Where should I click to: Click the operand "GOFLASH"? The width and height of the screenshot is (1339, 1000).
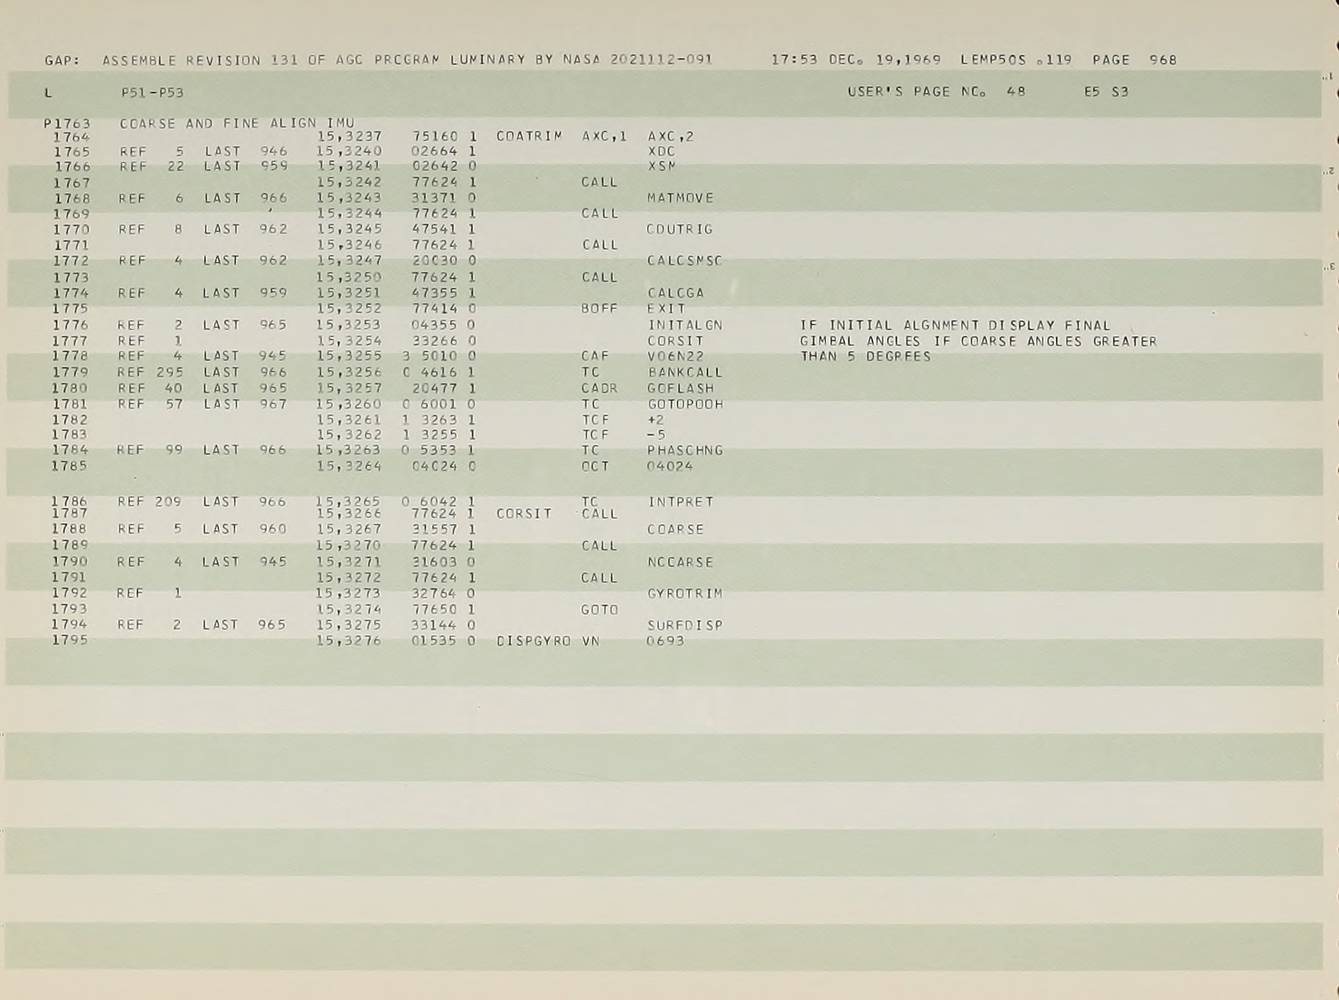681,388
